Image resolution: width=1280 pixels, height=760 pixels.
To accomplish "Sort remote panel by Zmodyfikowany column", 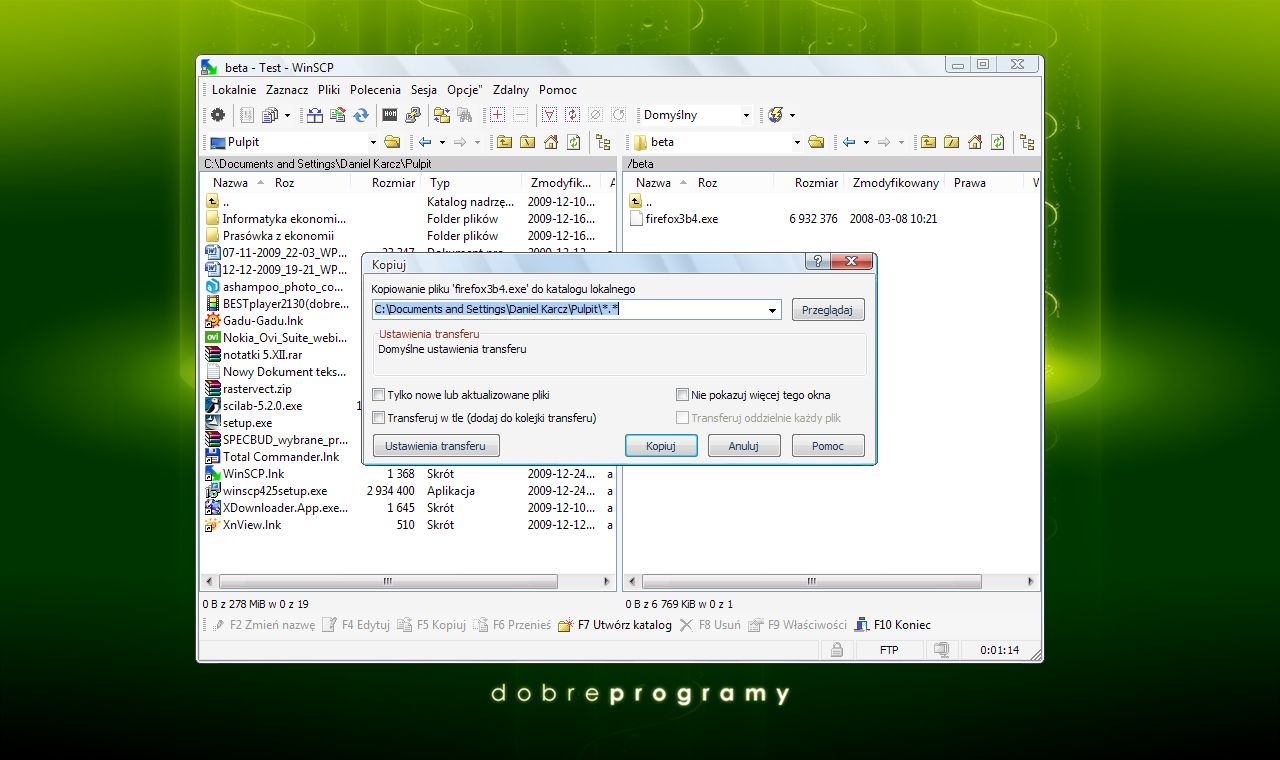I will [x=896, y=183].
